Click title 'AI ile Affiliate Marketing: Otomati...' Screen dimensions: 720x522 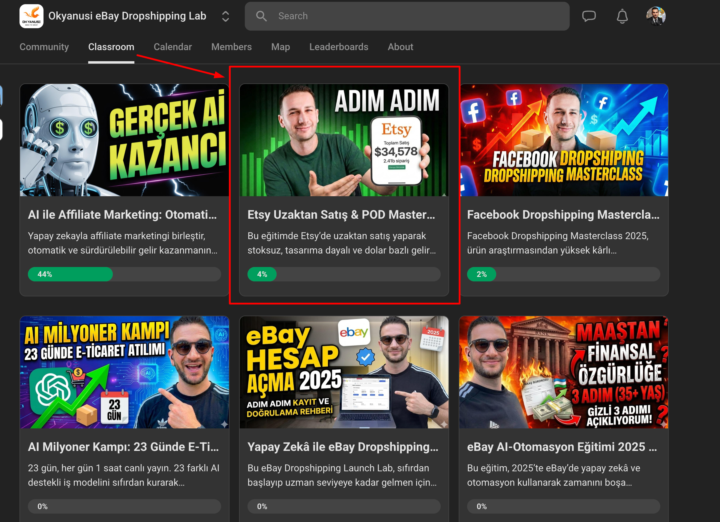point(122,215)
